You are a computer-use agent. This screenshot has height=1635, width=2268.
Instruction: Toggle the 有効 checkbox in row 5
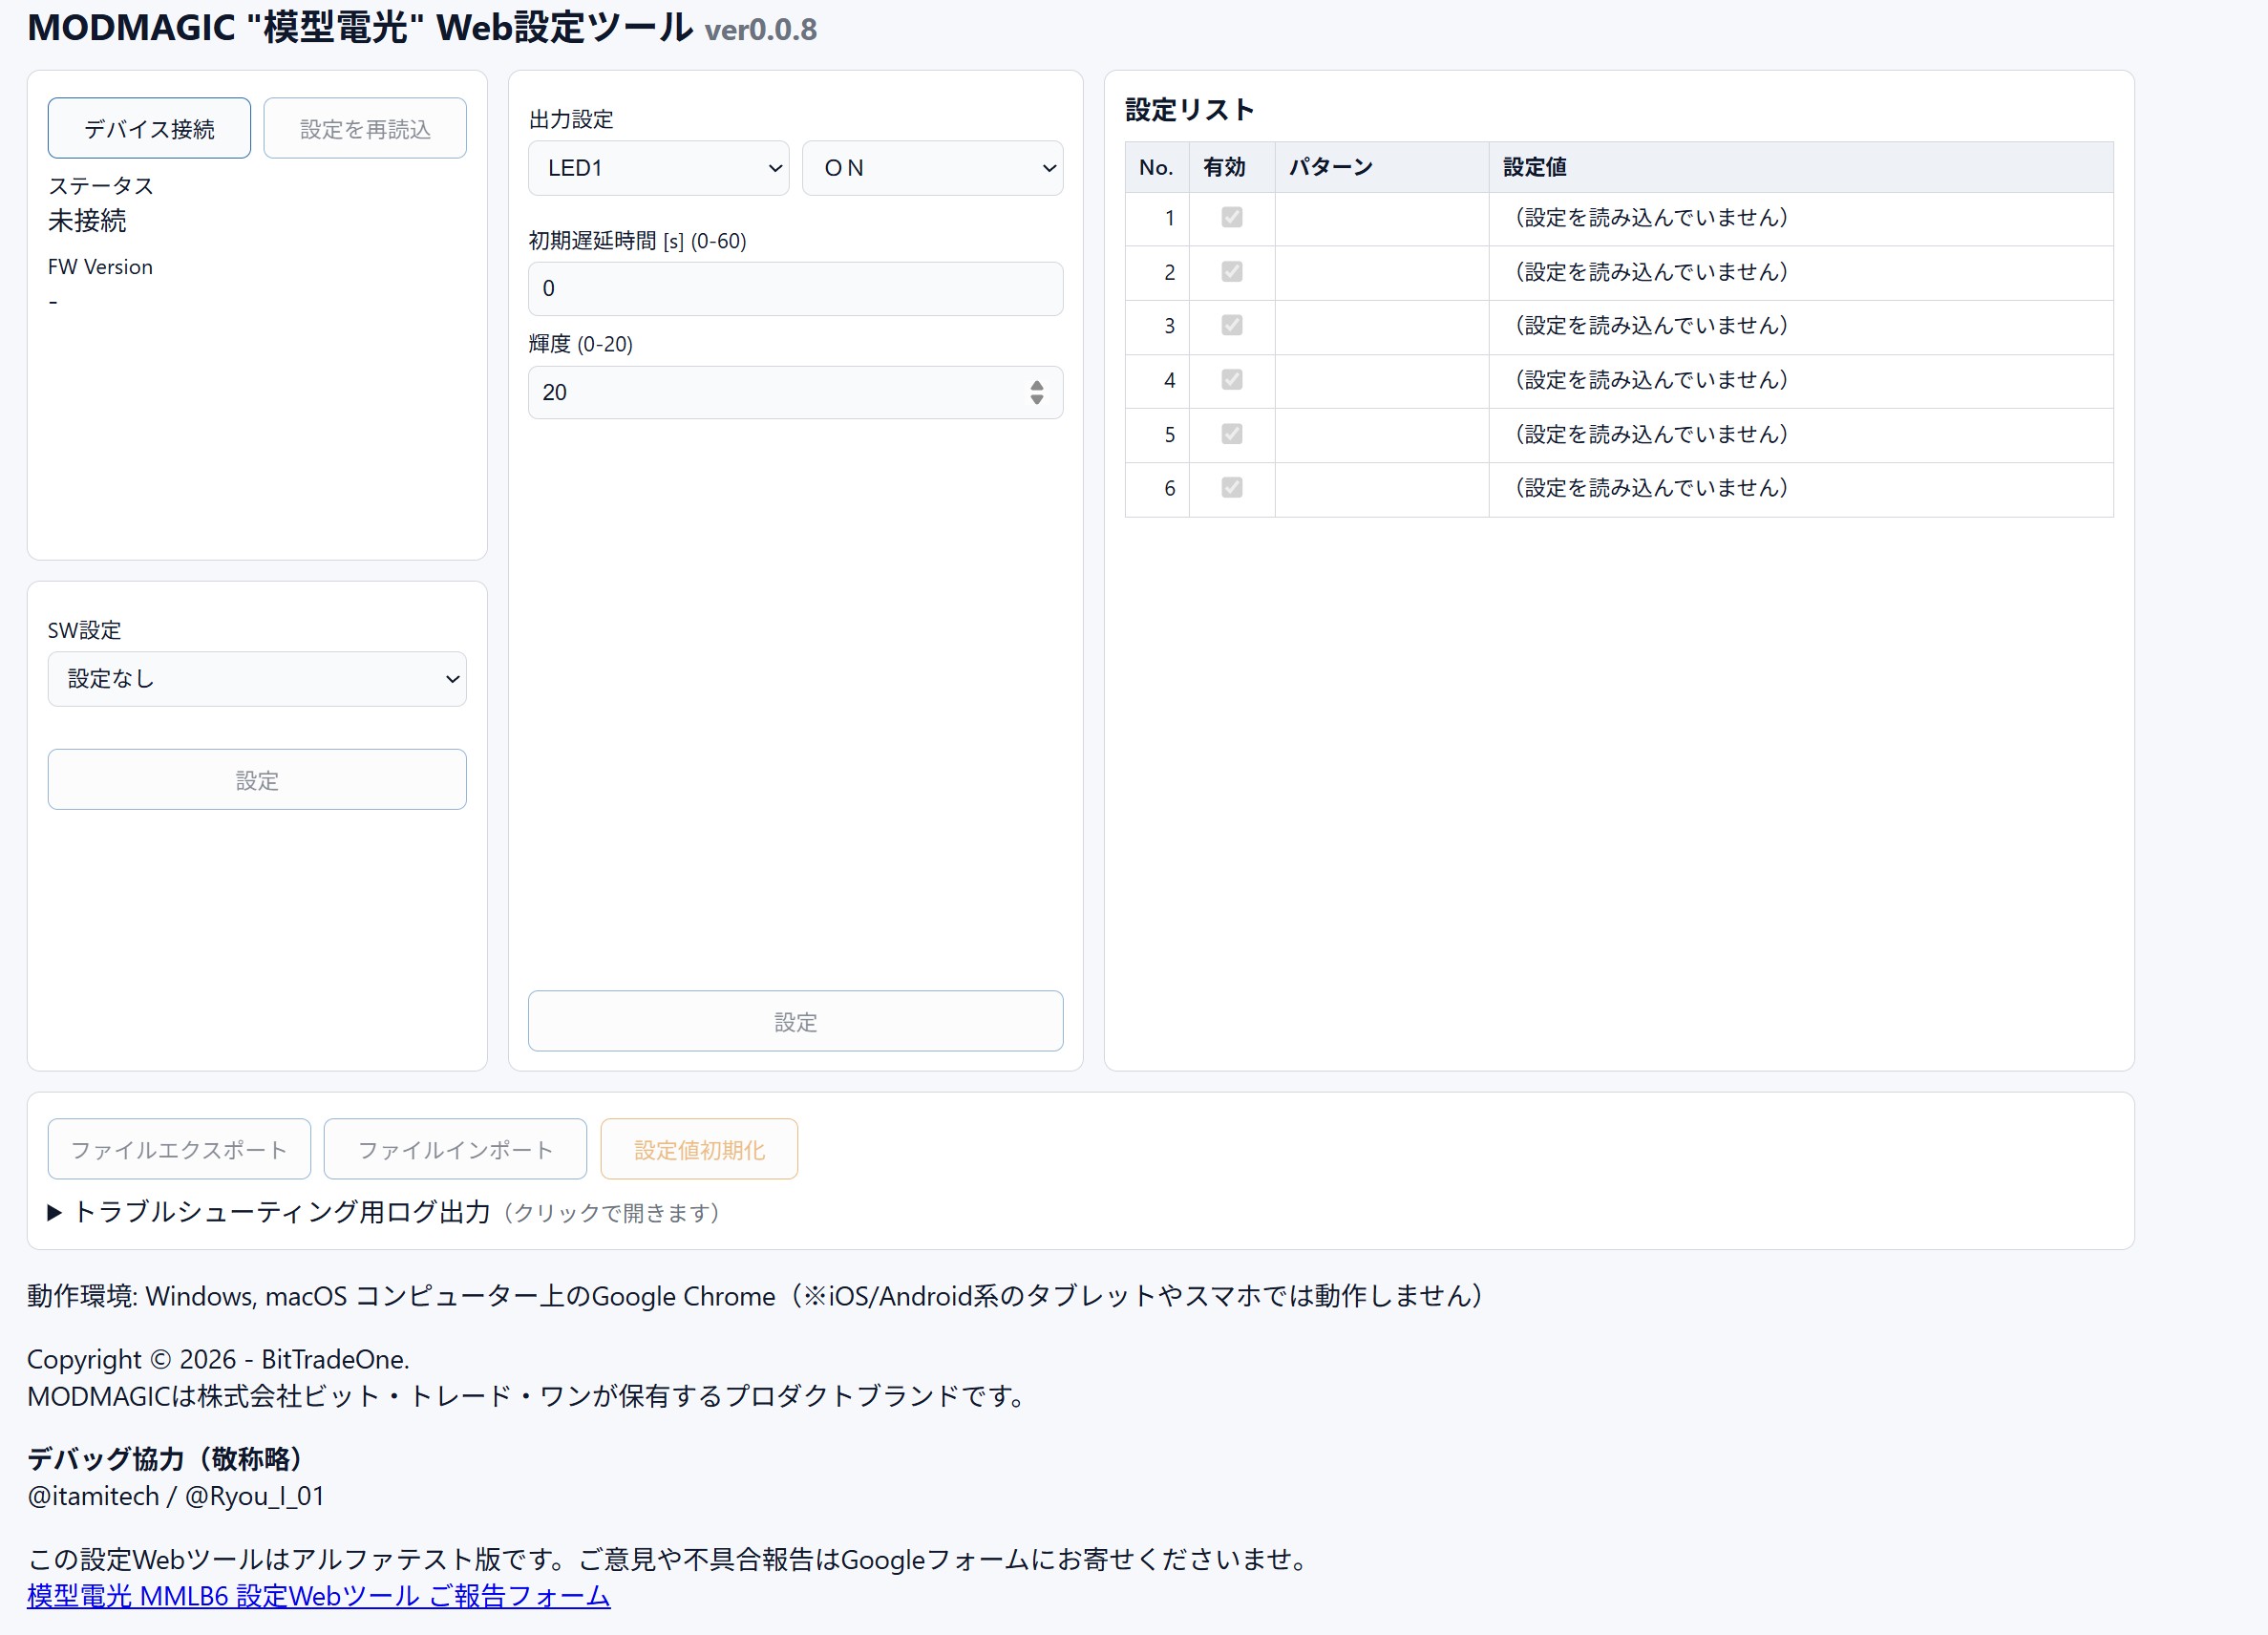point(1232,434)
